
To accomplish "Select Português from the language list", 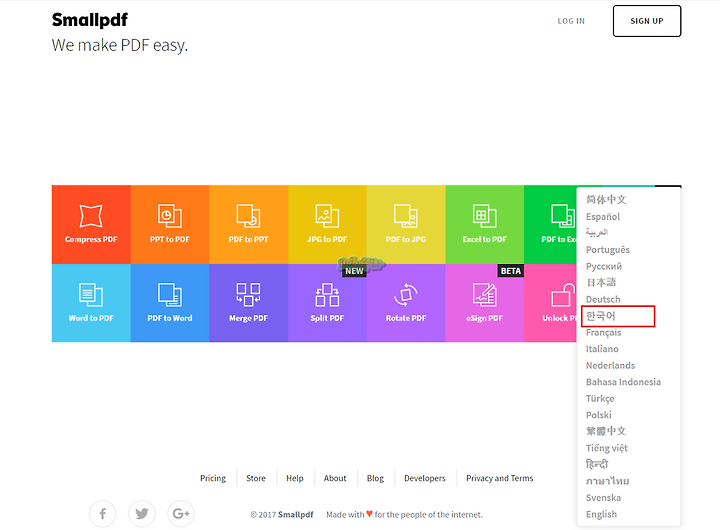I will [608, 249].
